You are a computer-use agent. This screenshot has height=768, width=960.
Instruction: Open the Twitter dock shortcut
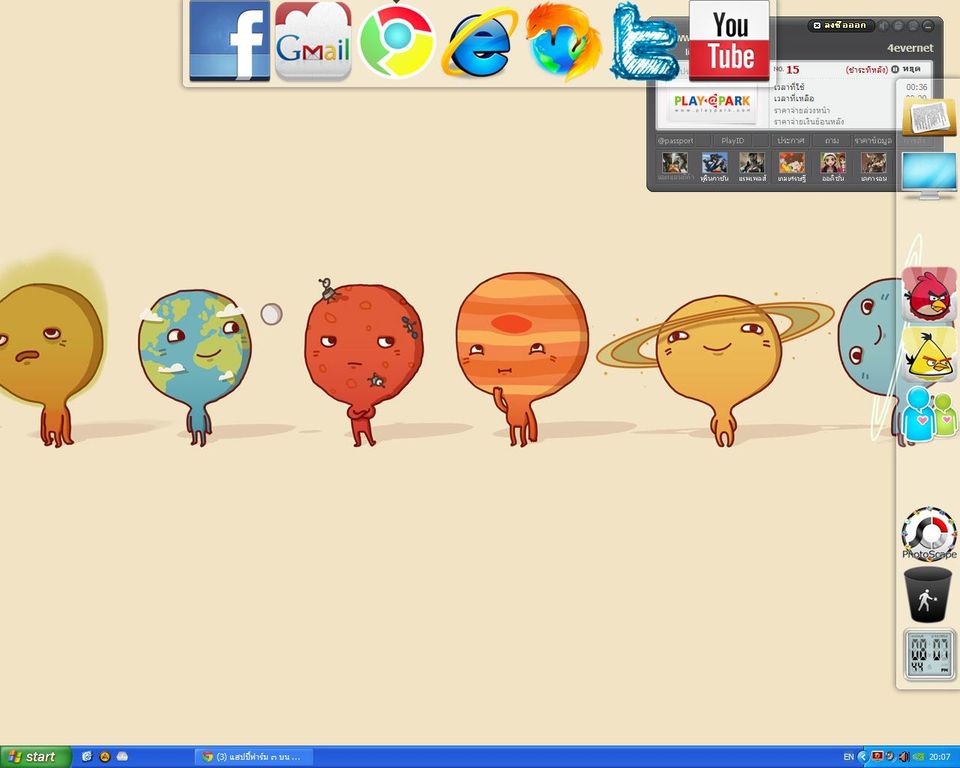pos(645,42)
